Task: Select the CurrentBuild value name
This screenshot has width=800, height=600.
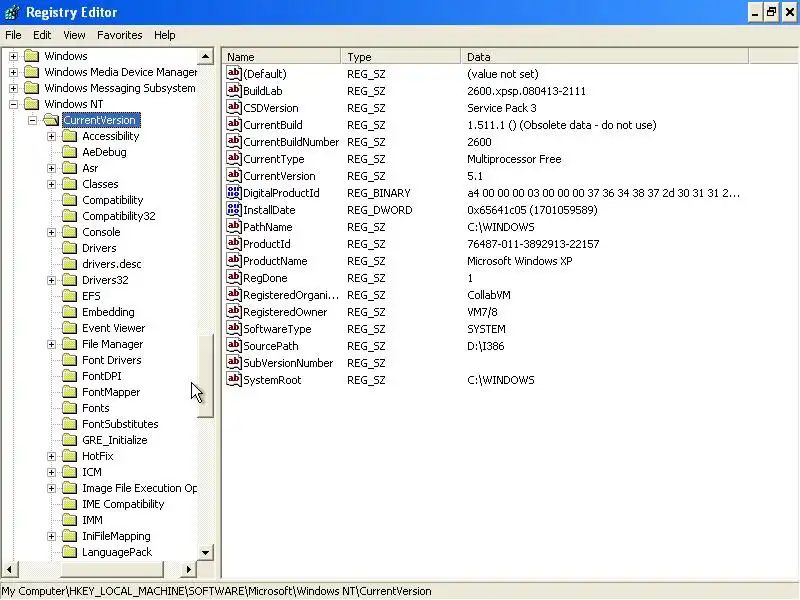Action: pyautogui.click(x=272, y=125)
